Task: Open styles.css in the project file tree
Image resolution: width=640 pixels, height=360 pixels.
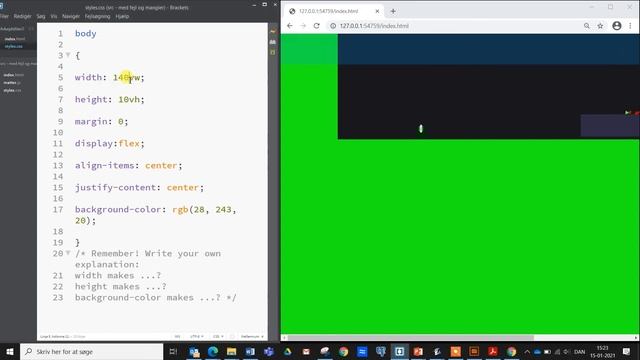Action: (x=12, y=90)
